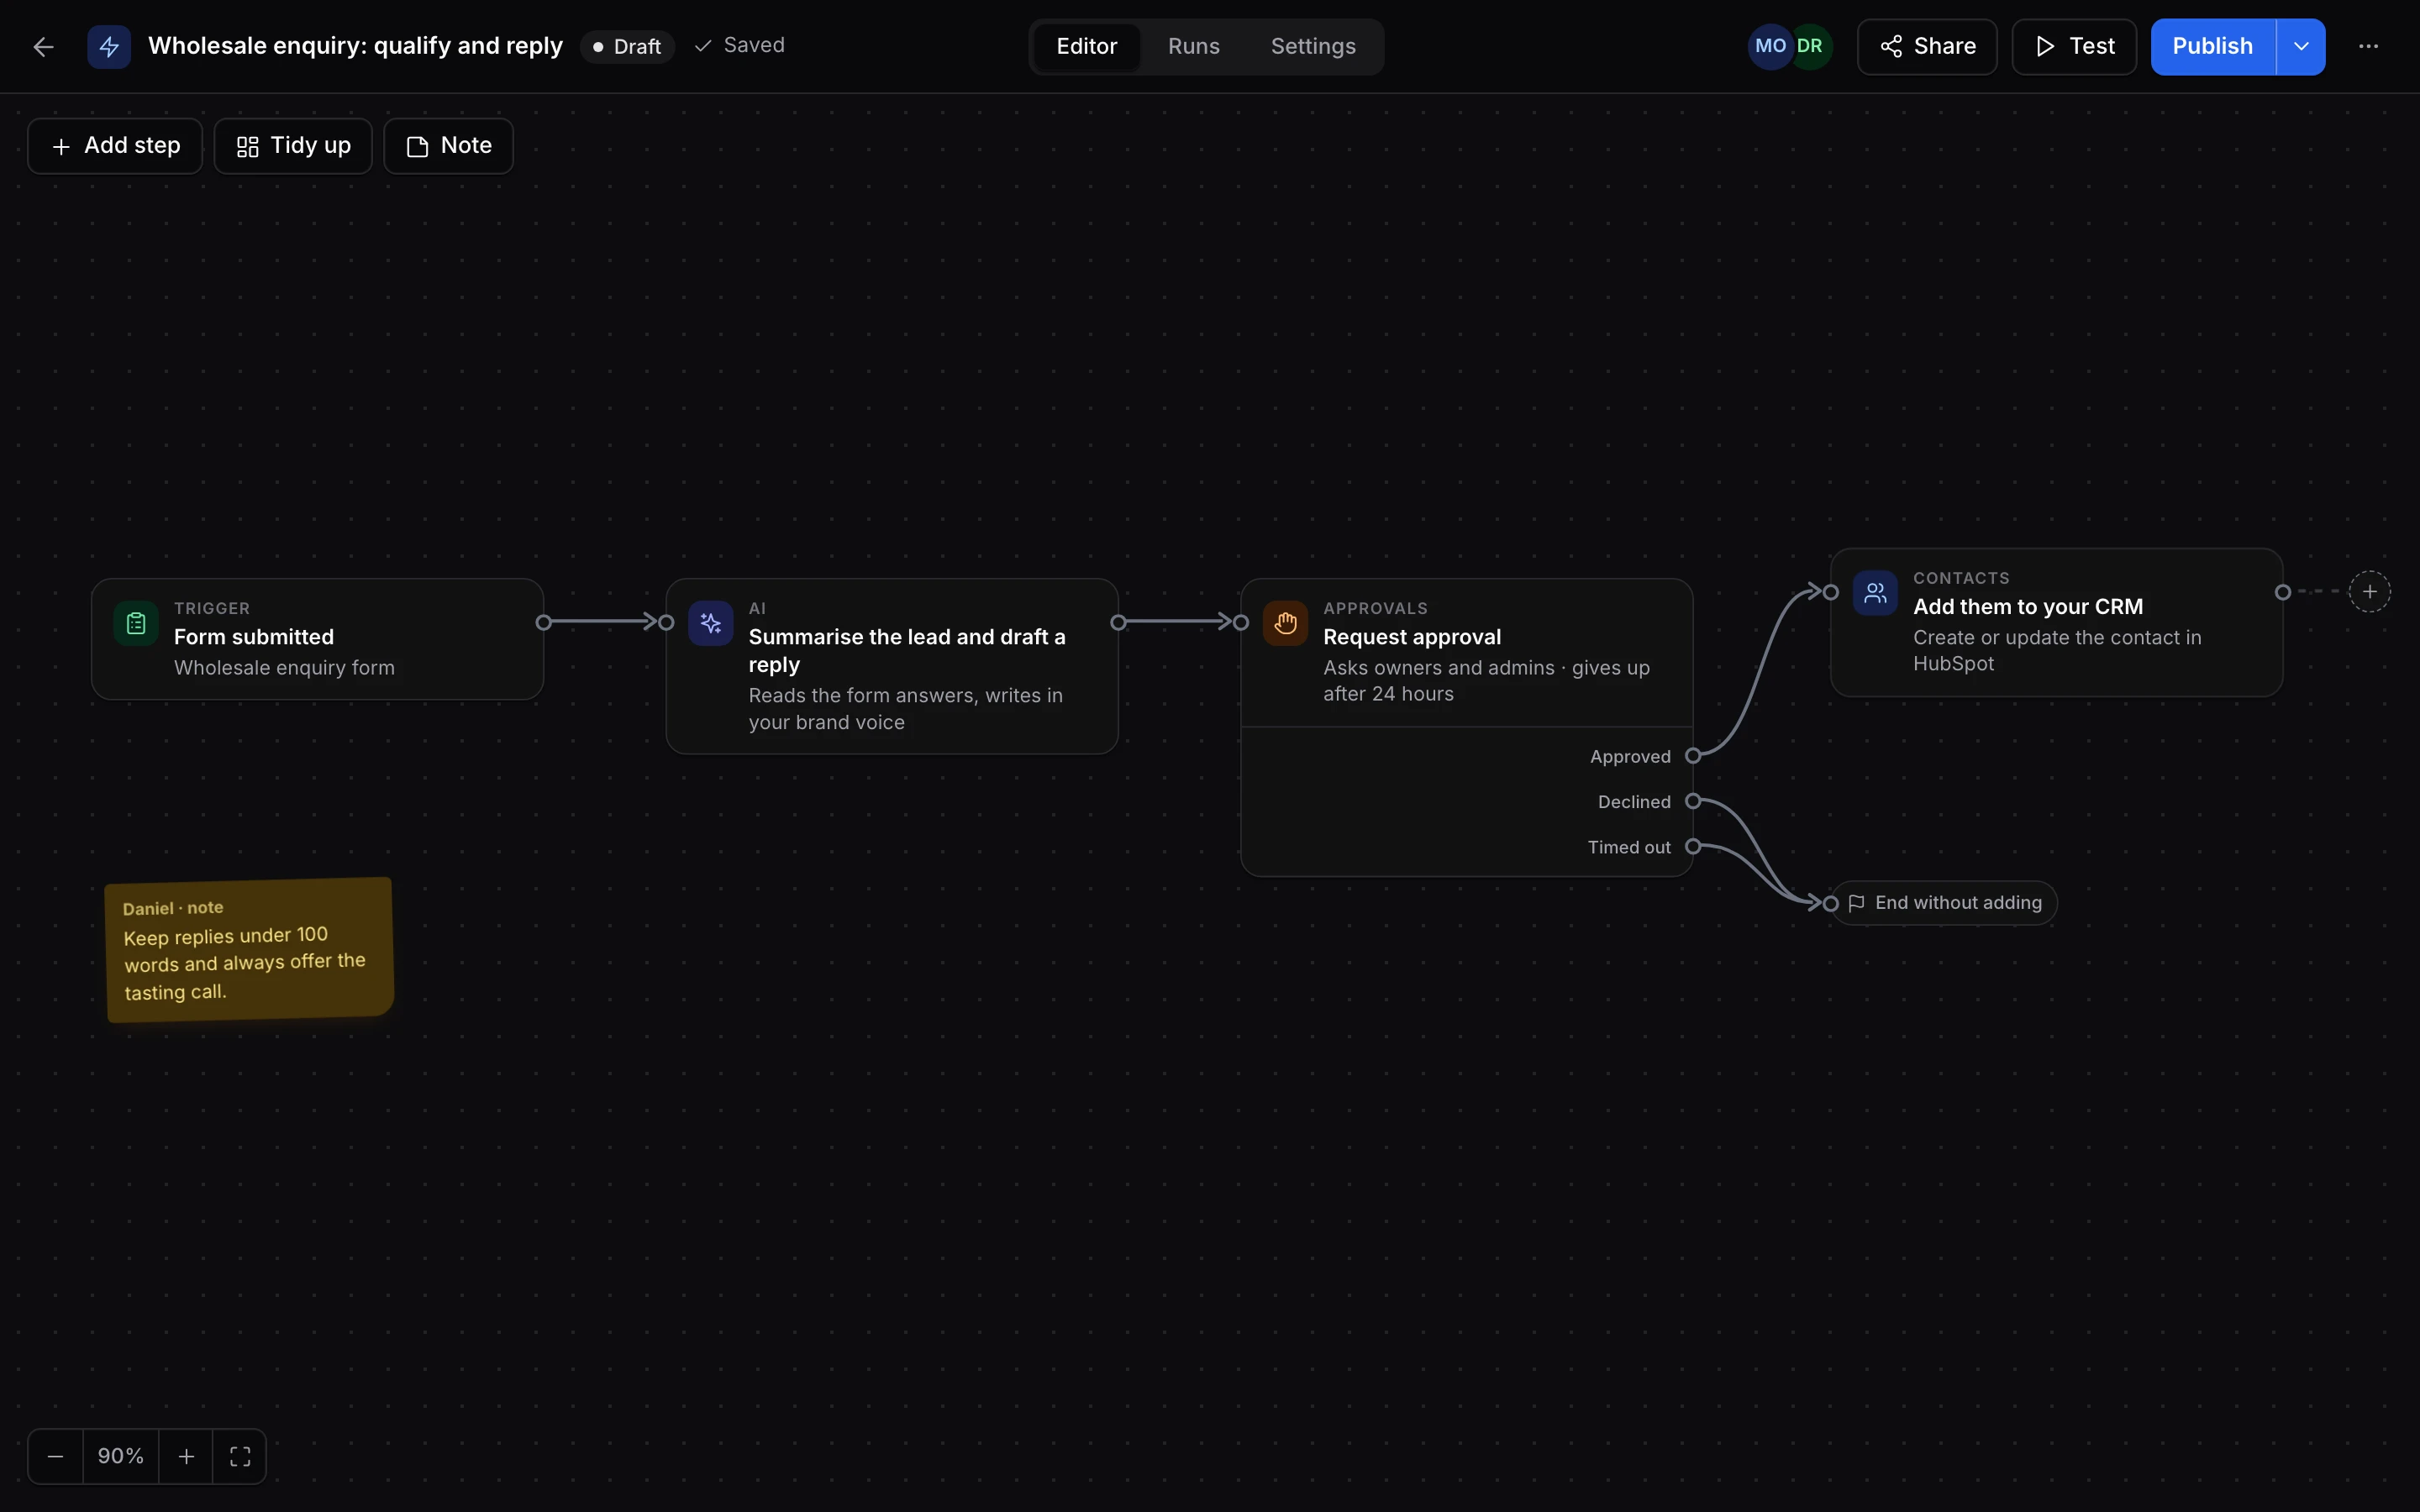Click the MO collaborator avatar
The image size is (2420, 1512).
tap(1769, 47)
